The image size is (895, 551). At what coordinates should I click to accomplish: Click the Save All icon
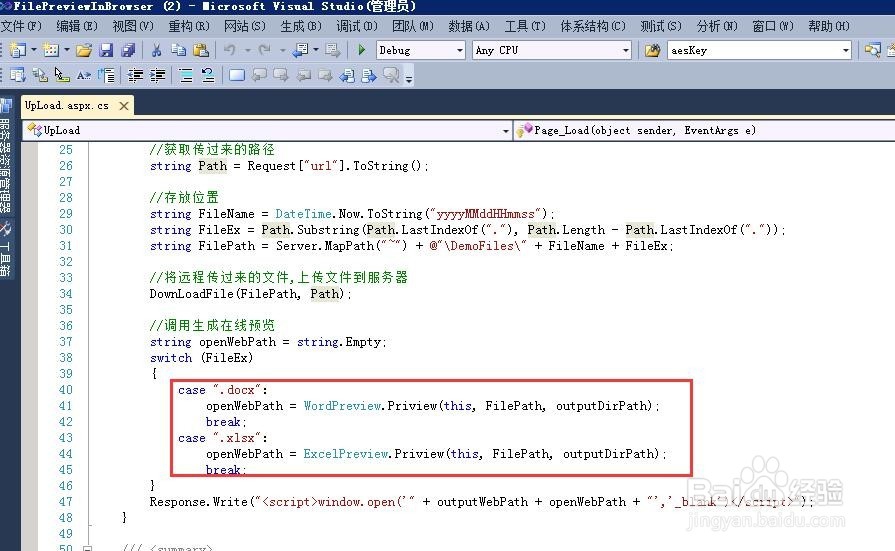click(x=128, y=50)
